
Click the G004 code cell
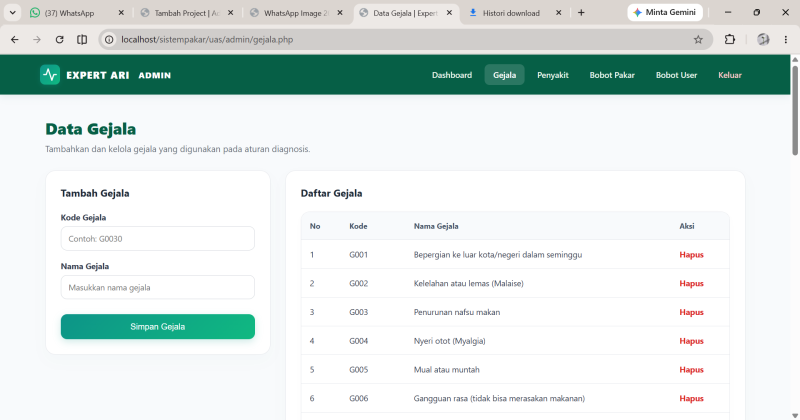[x=358, y=341]
